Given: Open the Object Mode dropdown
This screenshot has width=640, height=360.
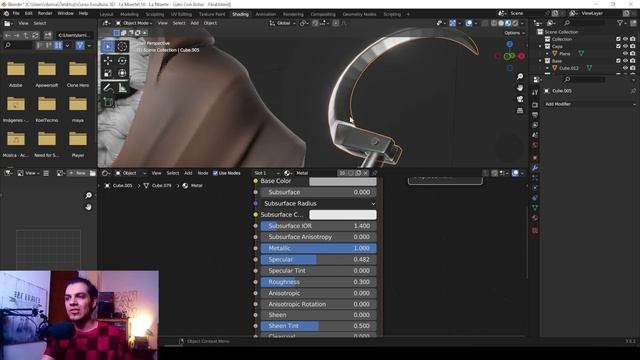Looking at the screenshot, I should 133,23.
